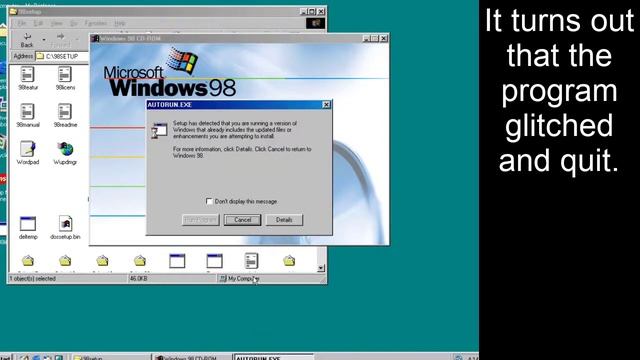The image size is (640, 360).
Task: Open the Go menu in folder window
Action: pyautogui.click(x=73, y=23)
